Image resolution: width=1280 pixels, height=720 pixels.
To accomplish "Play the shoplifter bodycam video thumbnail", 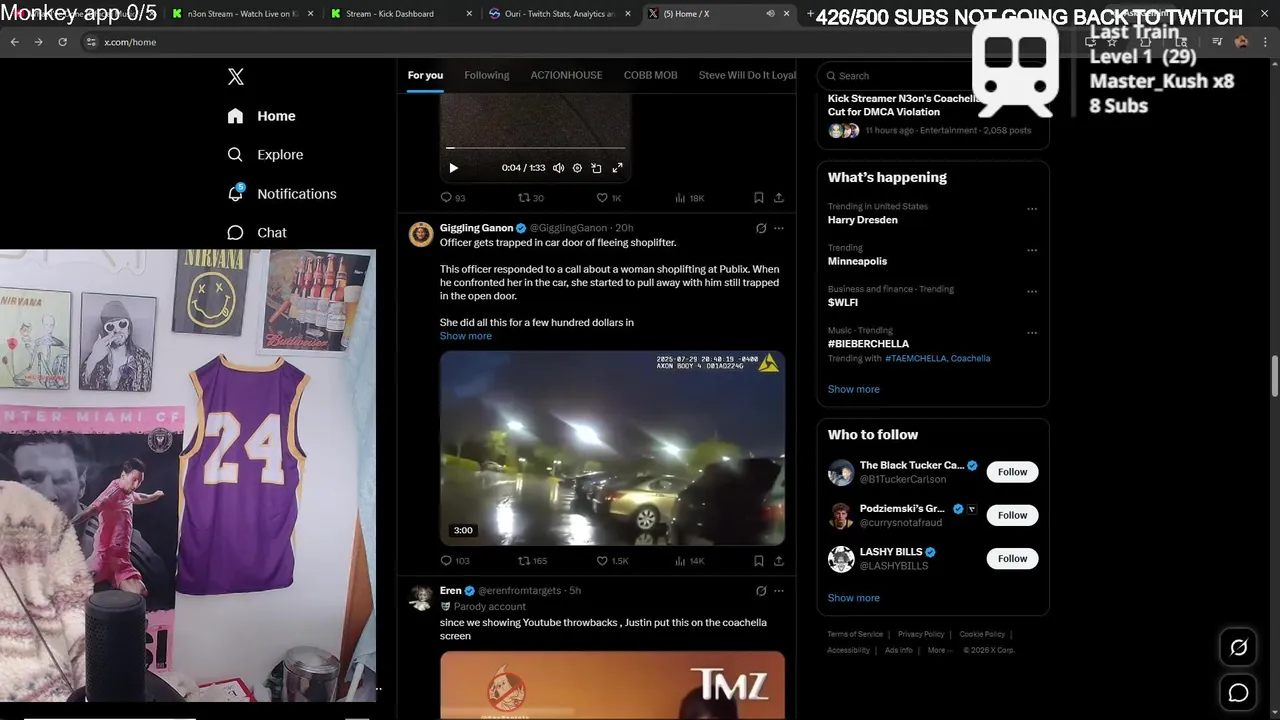I will [x=612, y=447].
